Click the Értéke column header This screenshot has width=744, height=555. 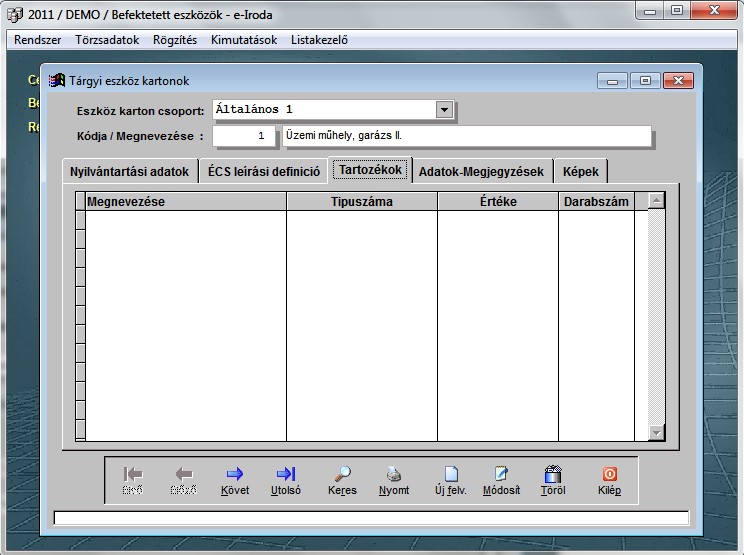click(x=497, y=202)
